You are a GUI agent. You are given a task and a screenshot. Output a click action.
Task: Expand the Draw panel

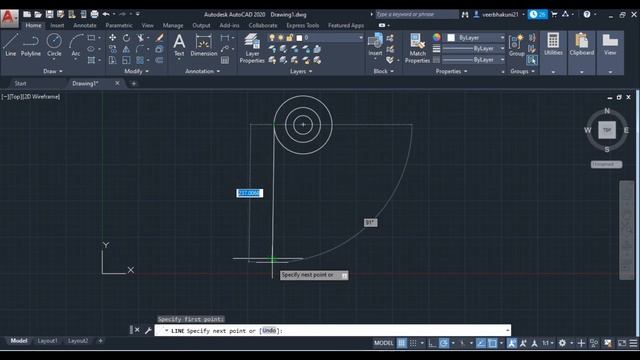53,71
